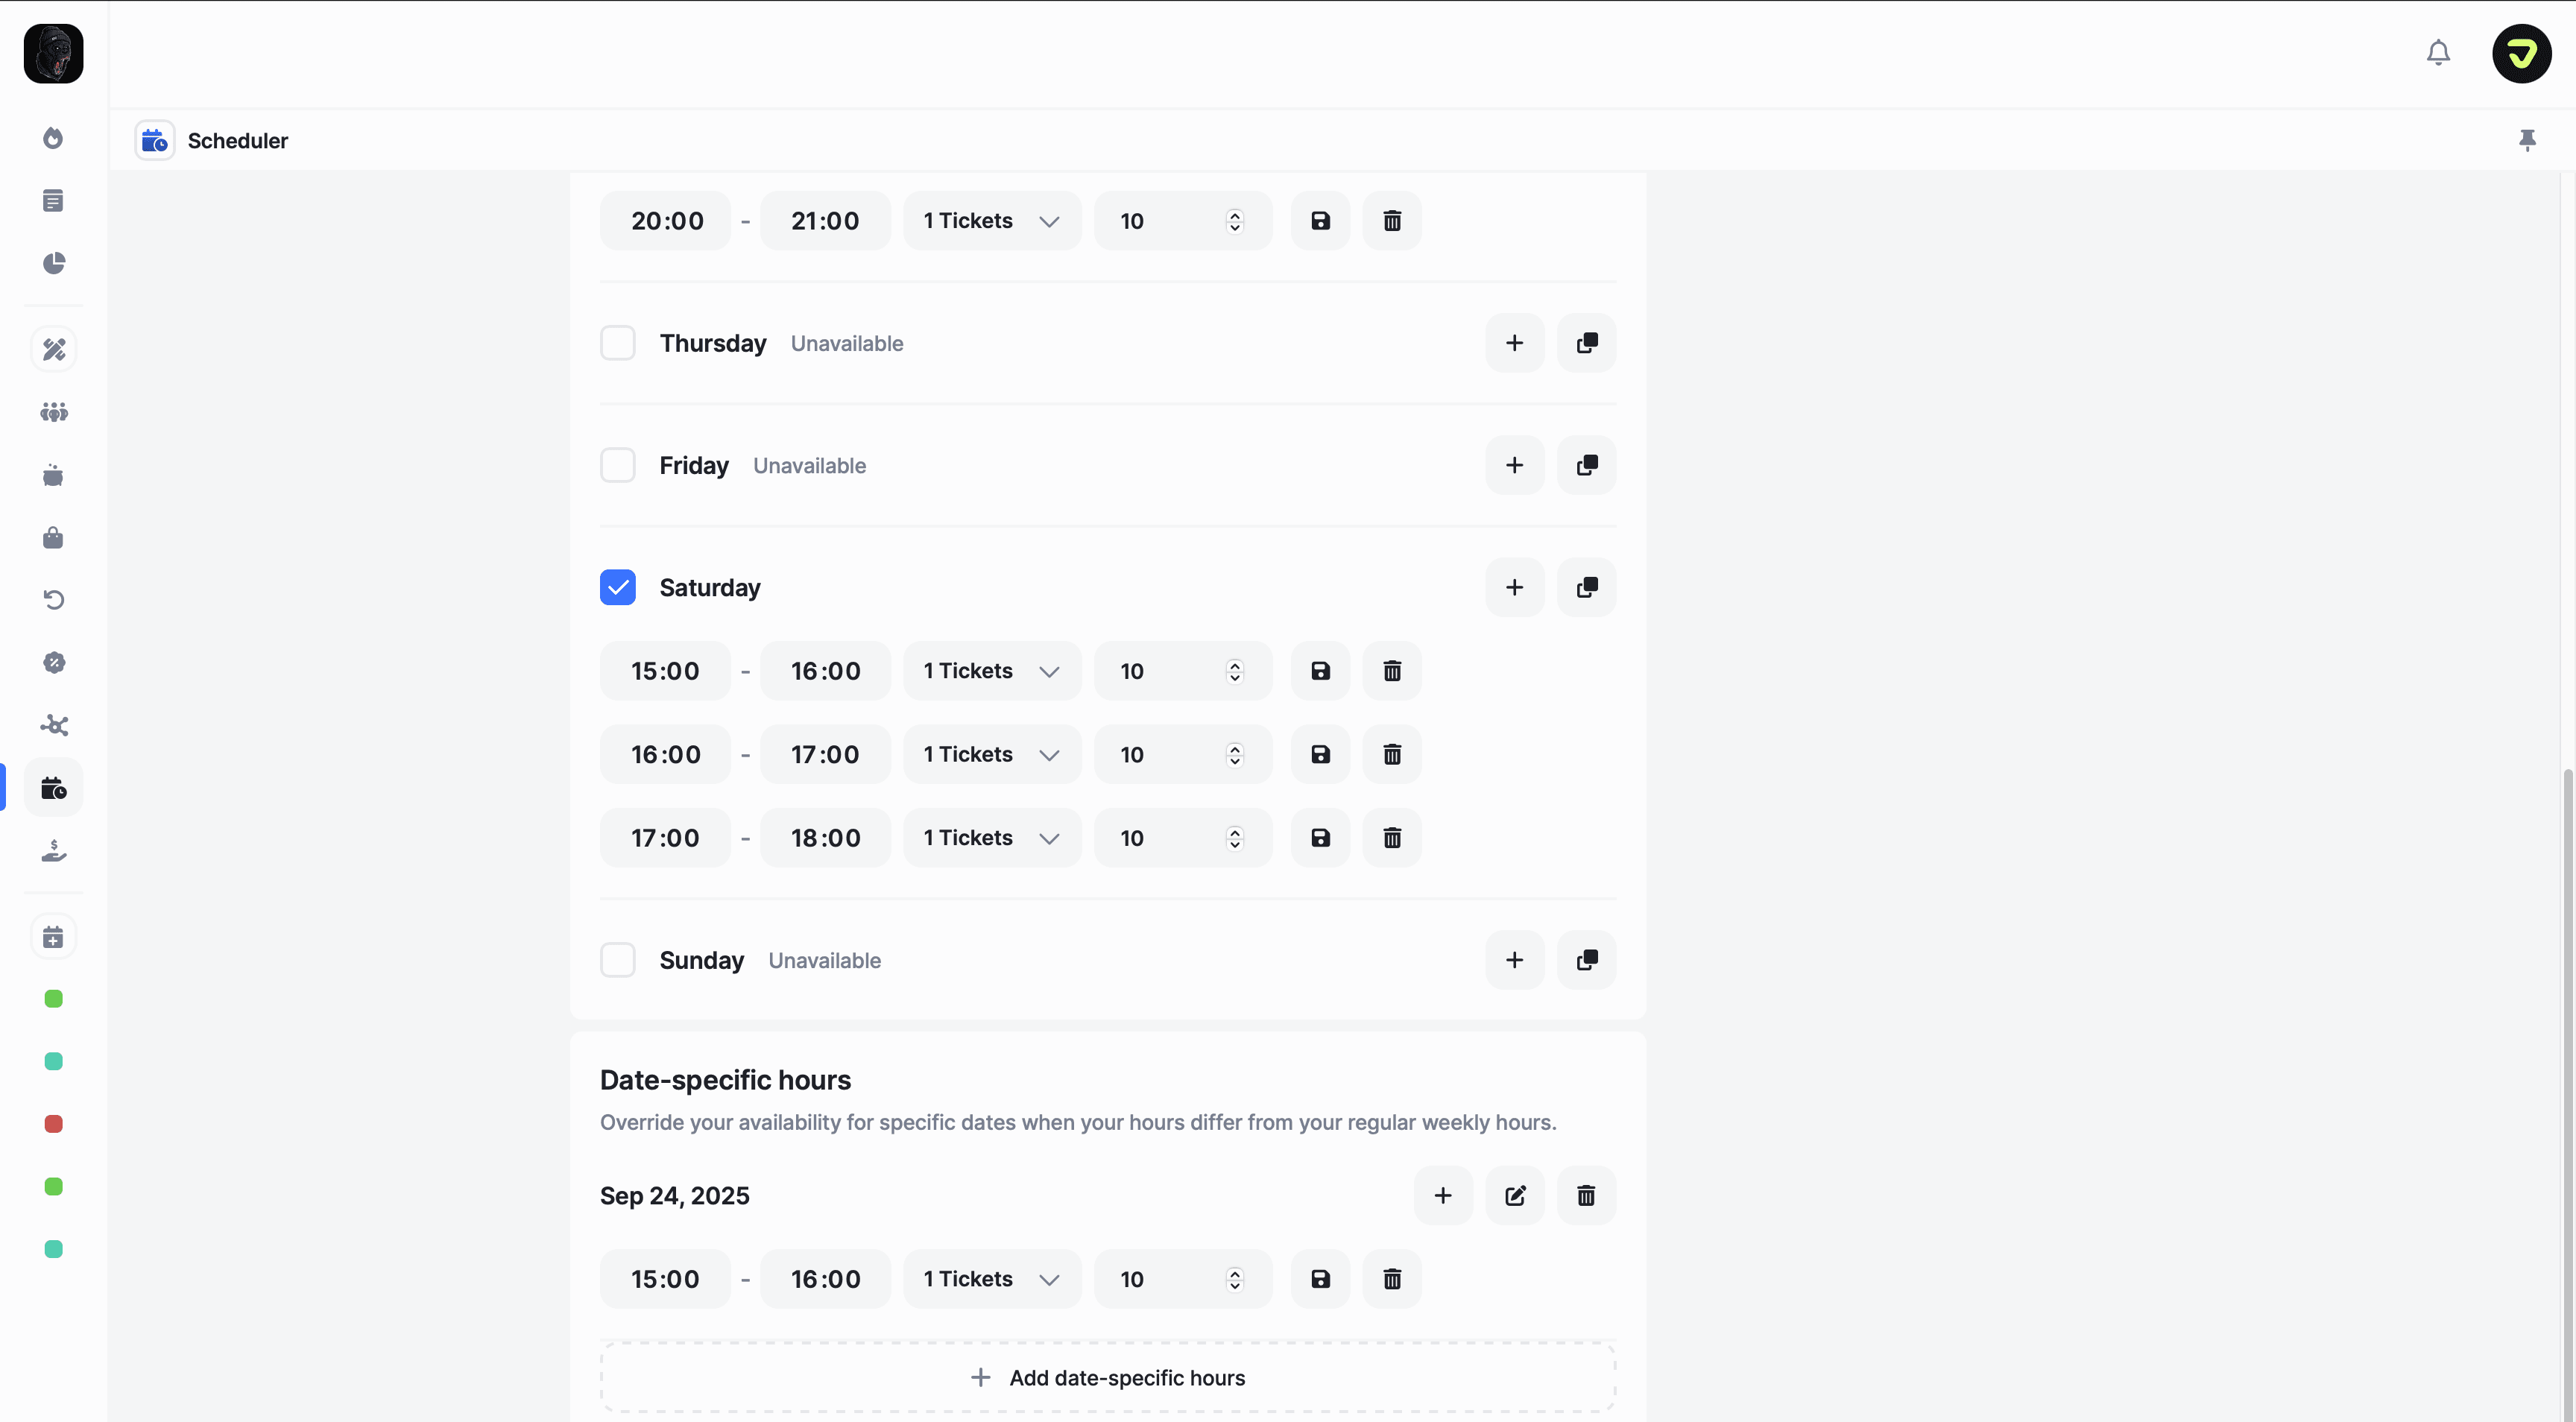This screenshot has height=1422, width=2576.
Task: Open the scheduler item in sidebar
Action: pos(54,789)
